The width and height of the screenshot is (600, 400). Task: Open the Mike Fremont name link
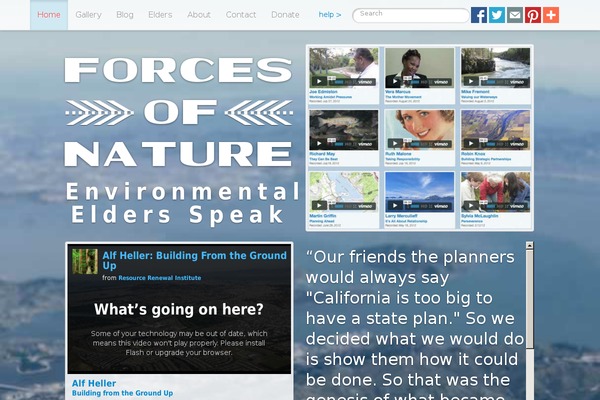tap(475, 92)
